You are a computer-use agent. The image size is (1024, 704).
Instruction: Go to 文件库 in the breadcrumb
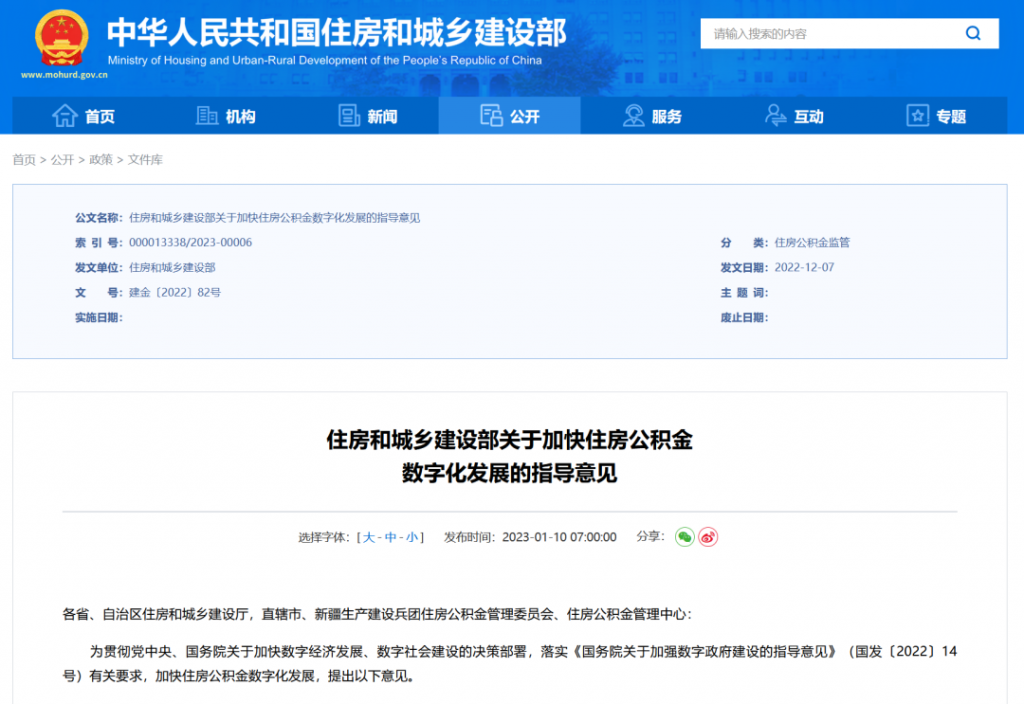coord(145,159)
